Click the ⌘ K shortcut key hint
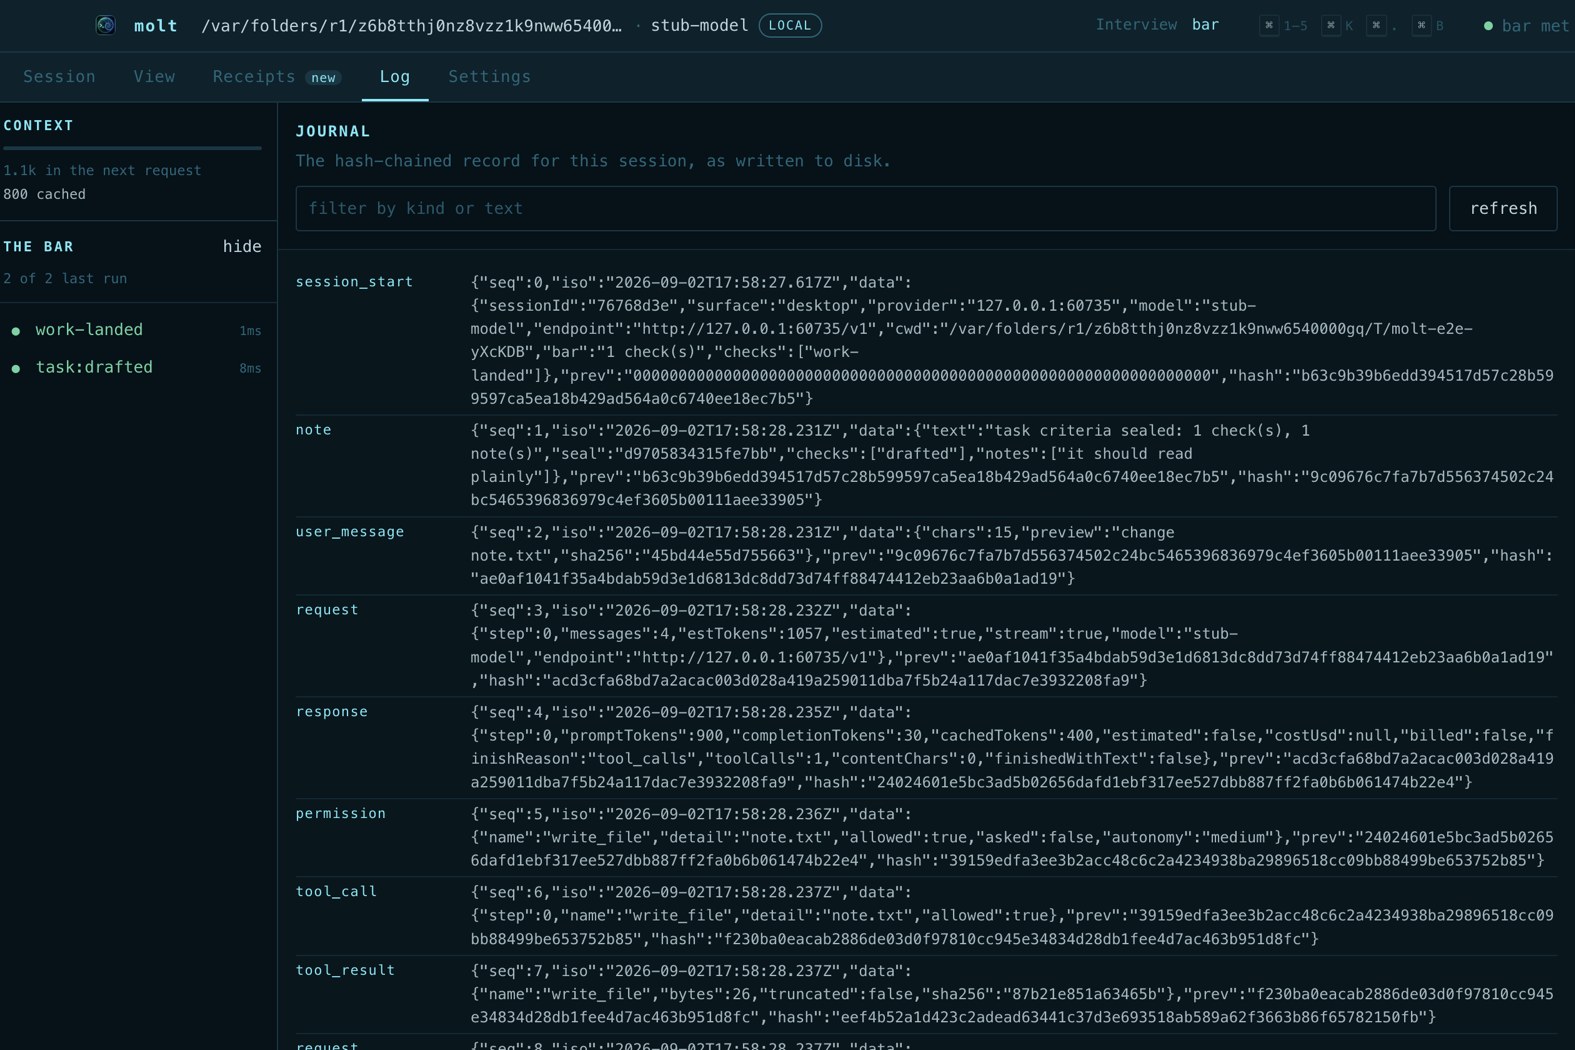The height and width of the screenshot is (1050, 1575). point(1338,25)
